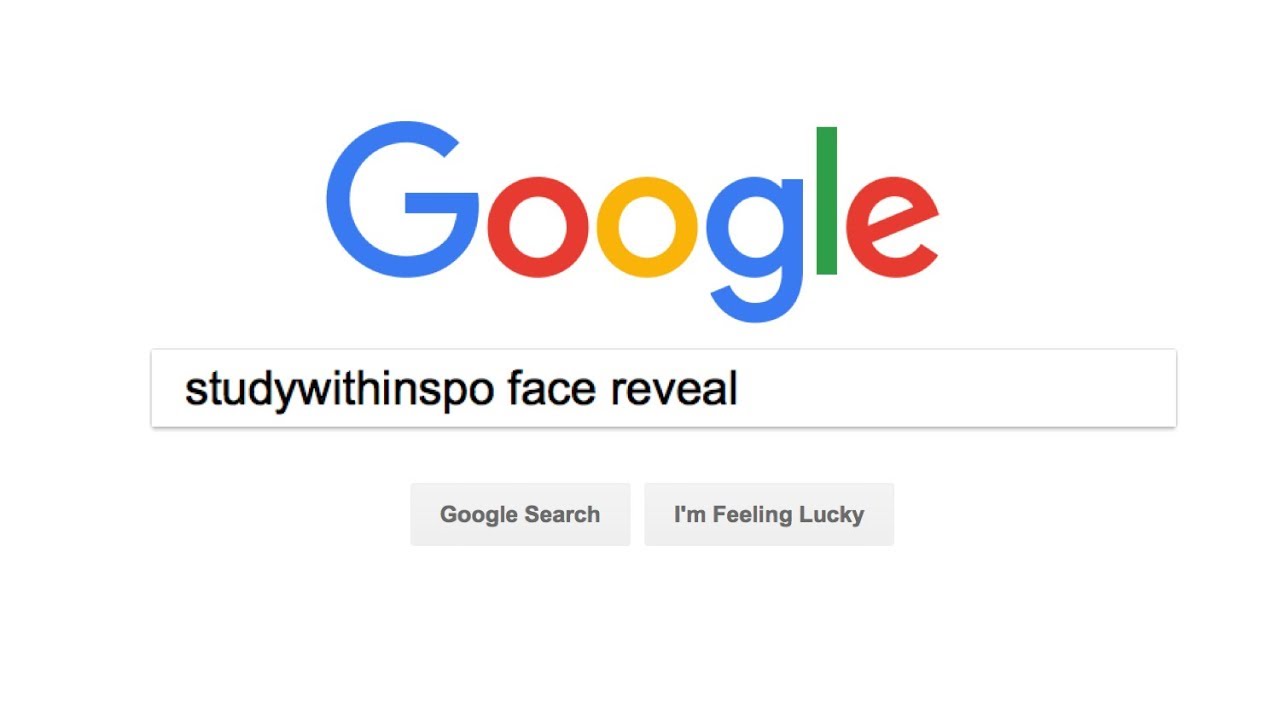The image size is (1280, 720).
Task: Click the green letter l in logo
Action: coord(827,200)
